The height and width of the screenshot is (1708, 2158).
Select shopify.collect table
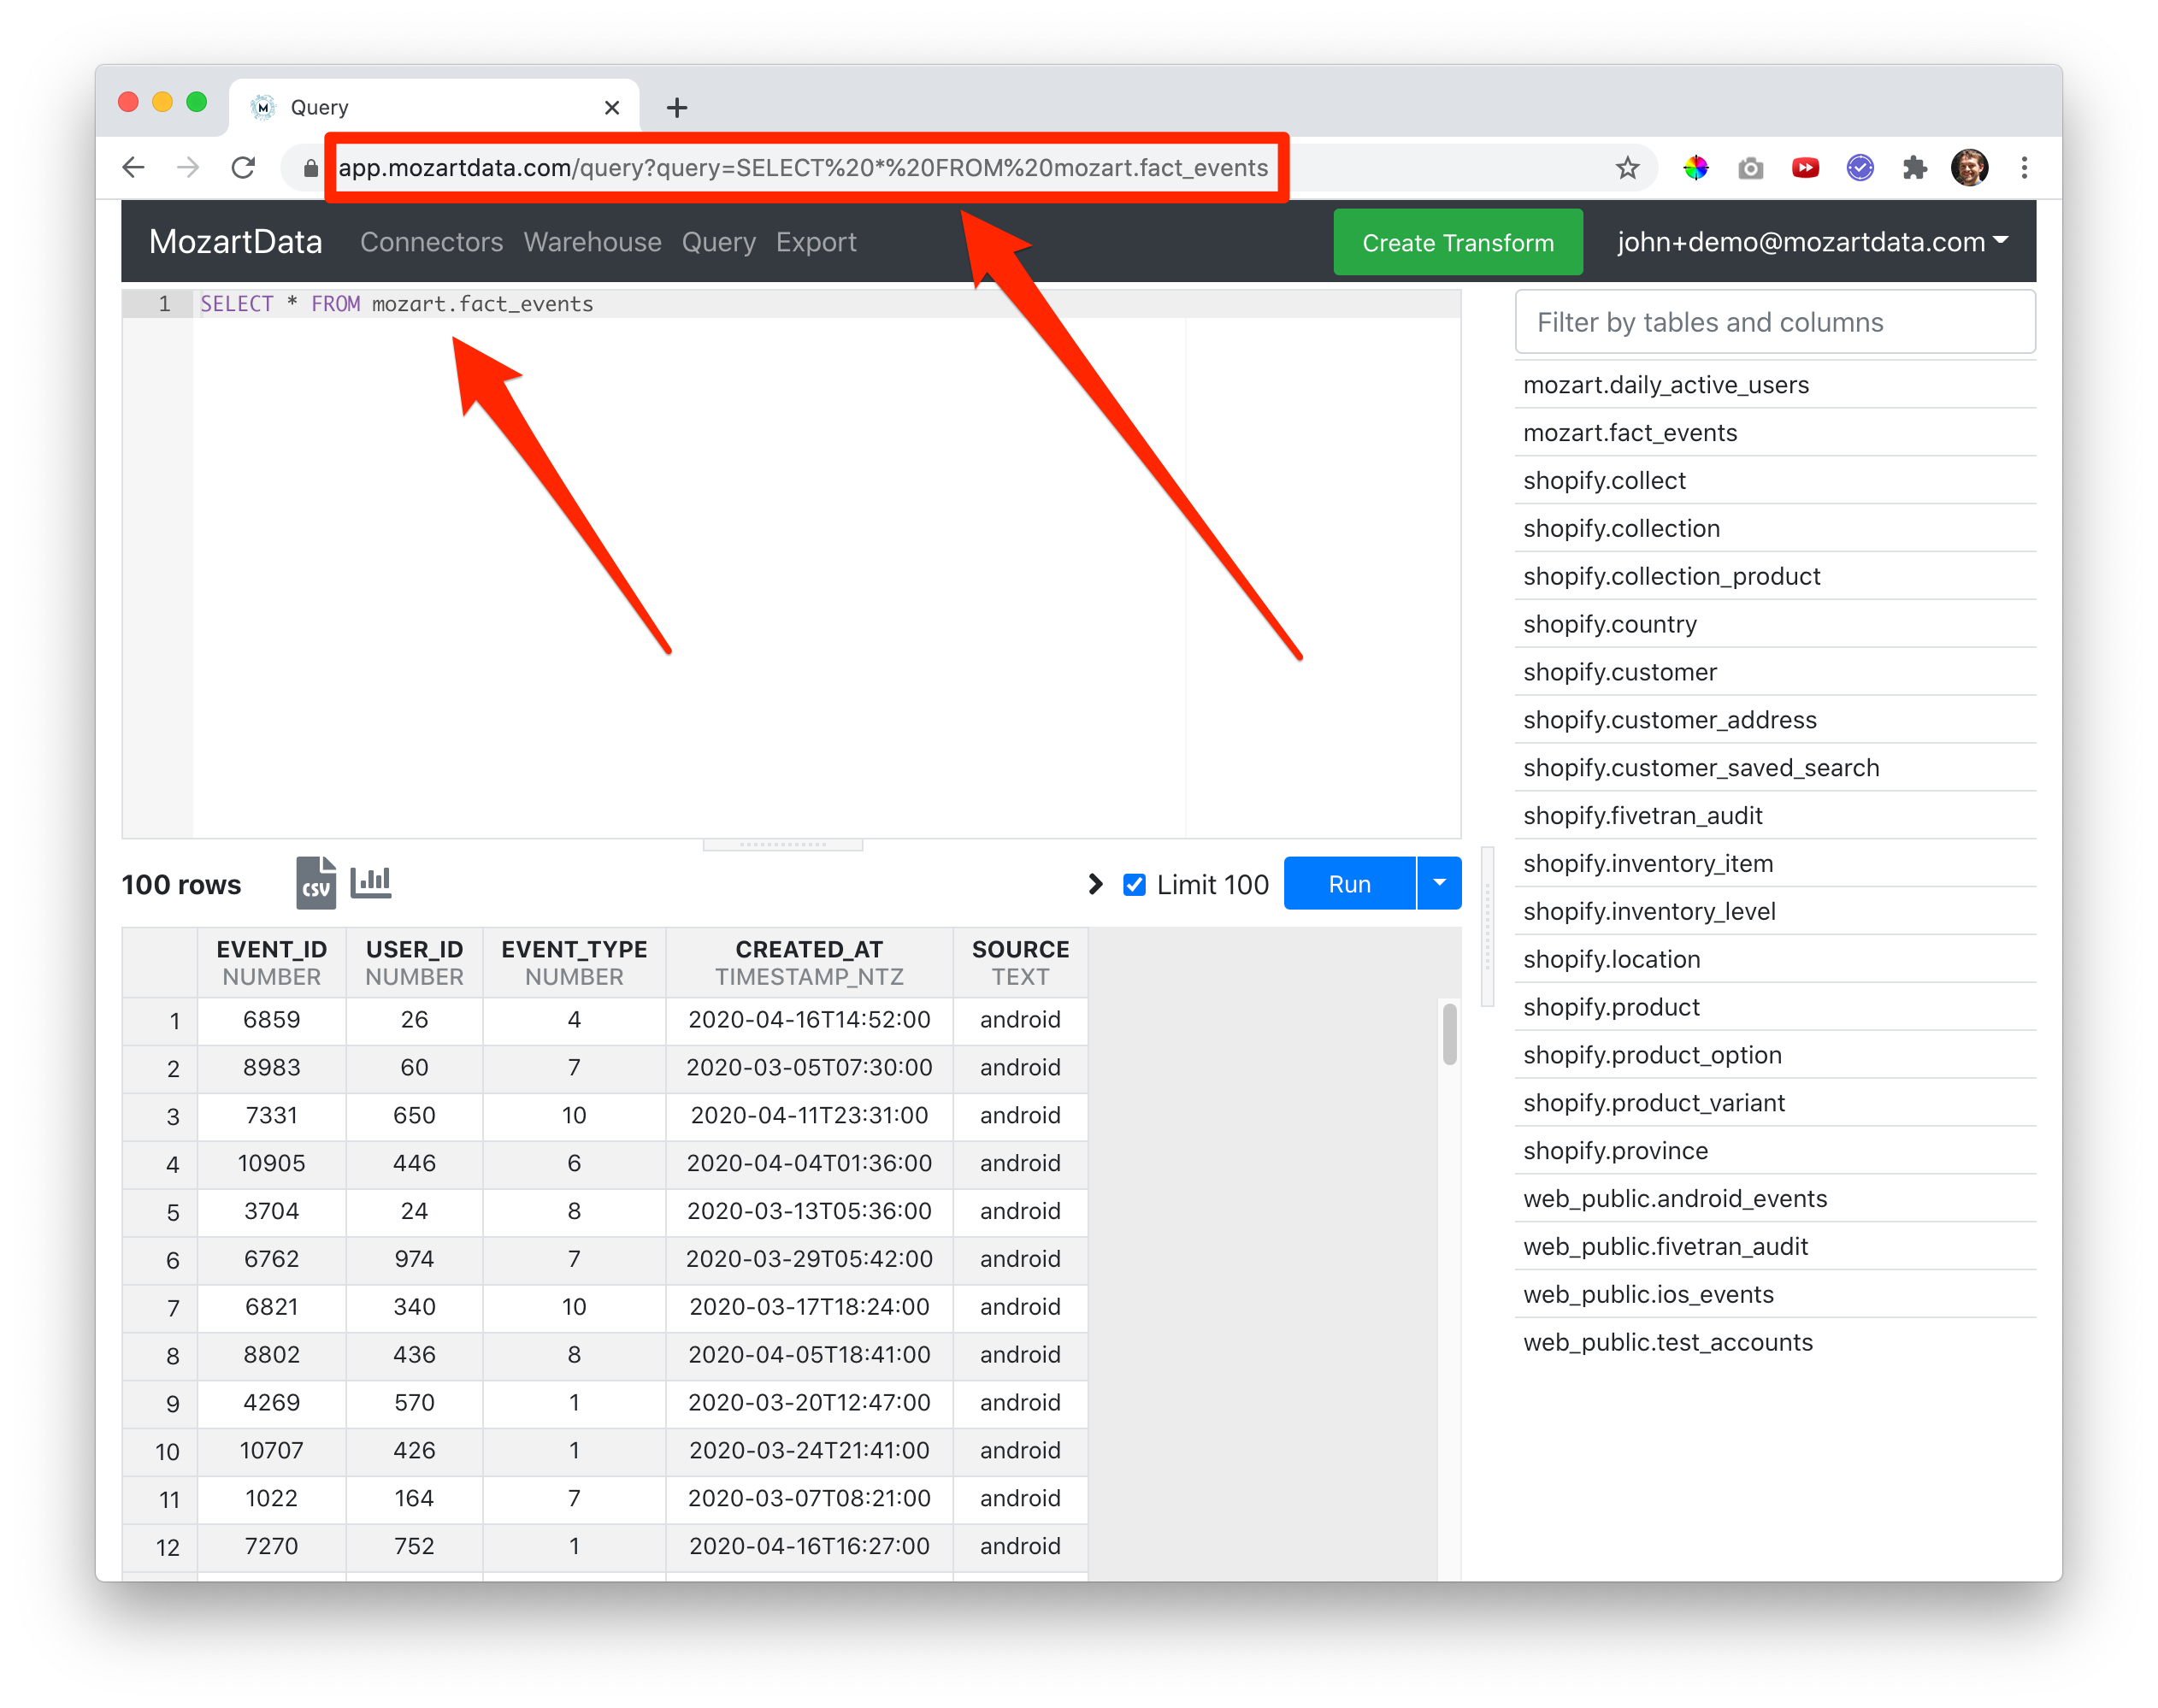(x=1775, y=480)
